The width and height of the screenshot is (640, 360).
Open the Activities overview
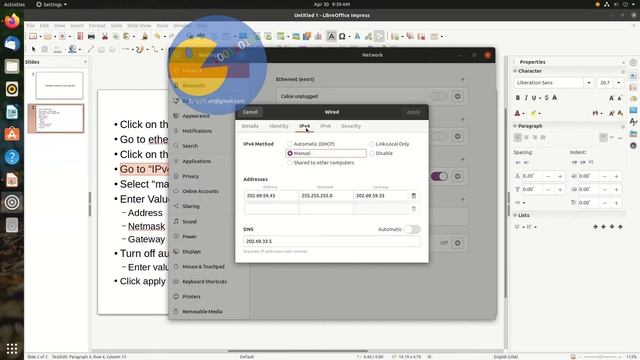coord(14,4)
